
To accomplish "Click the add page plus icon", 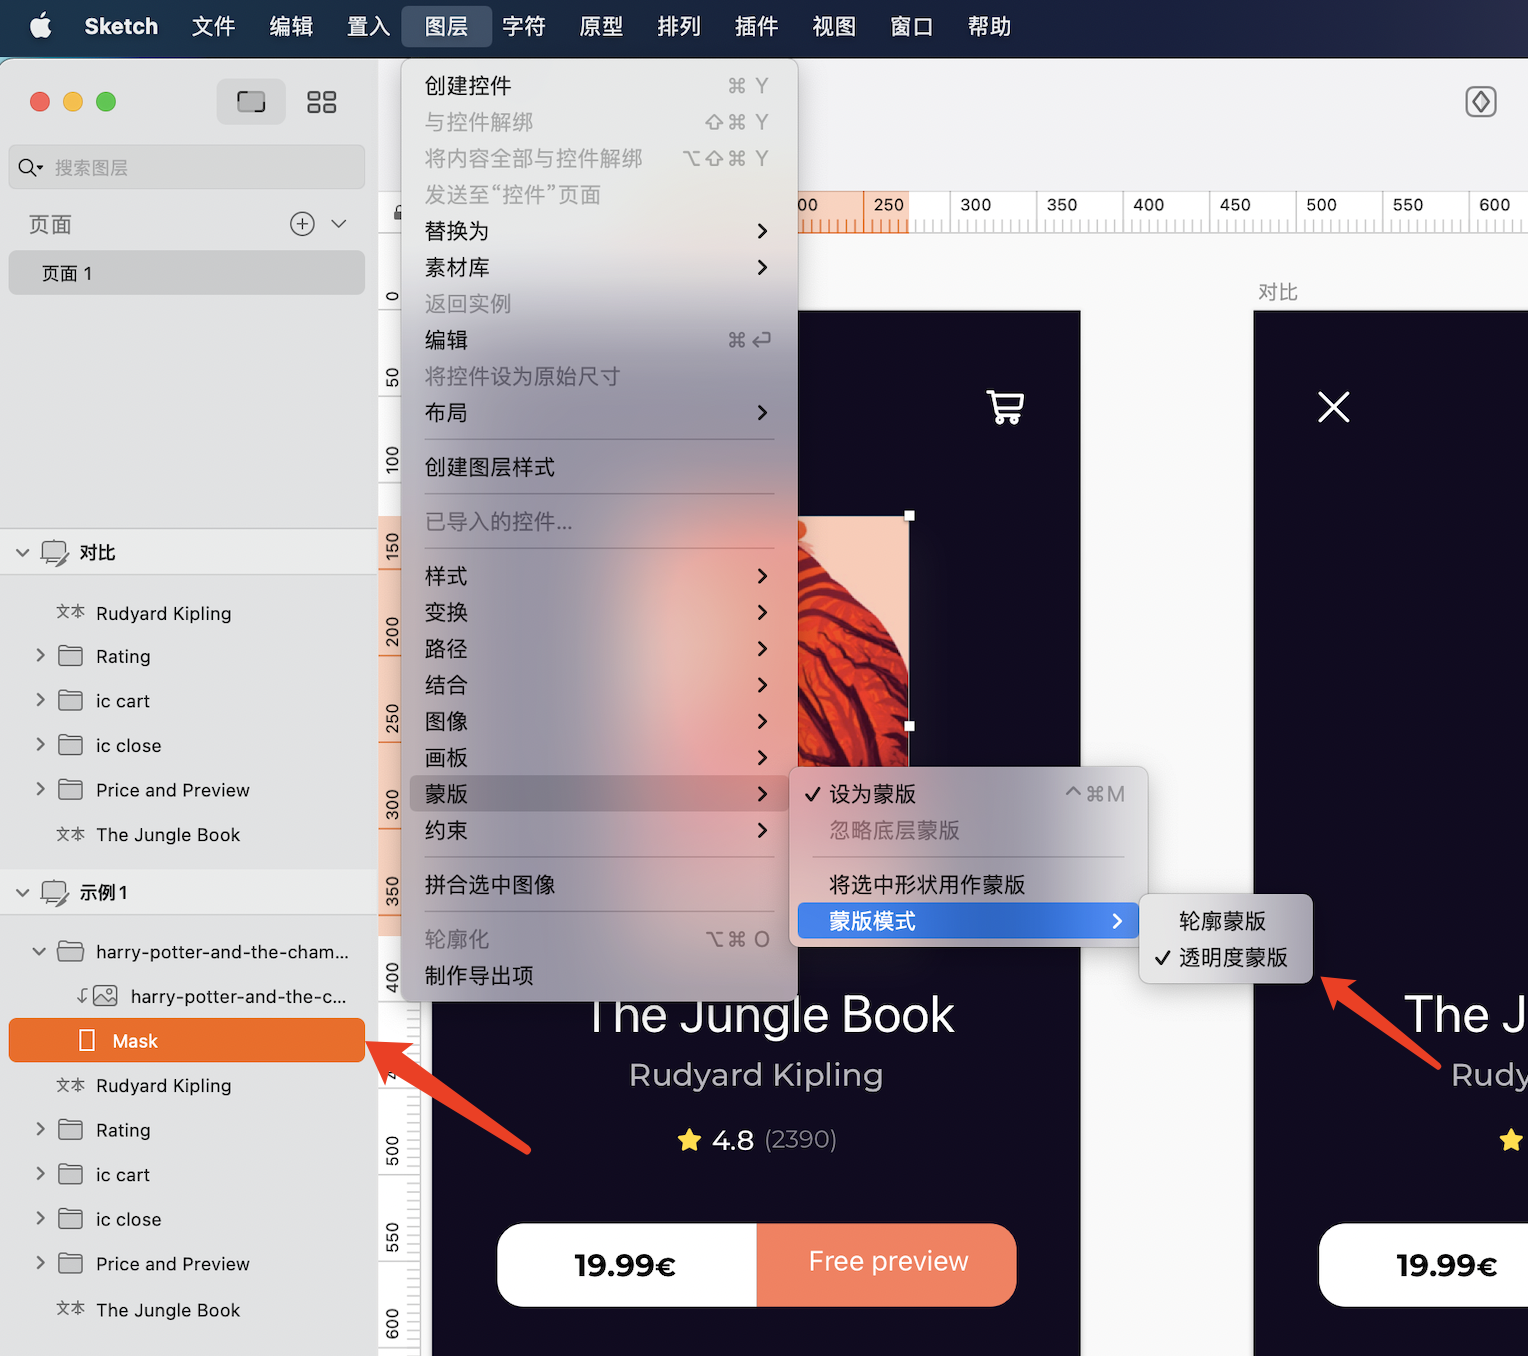I will click(302, 224).
